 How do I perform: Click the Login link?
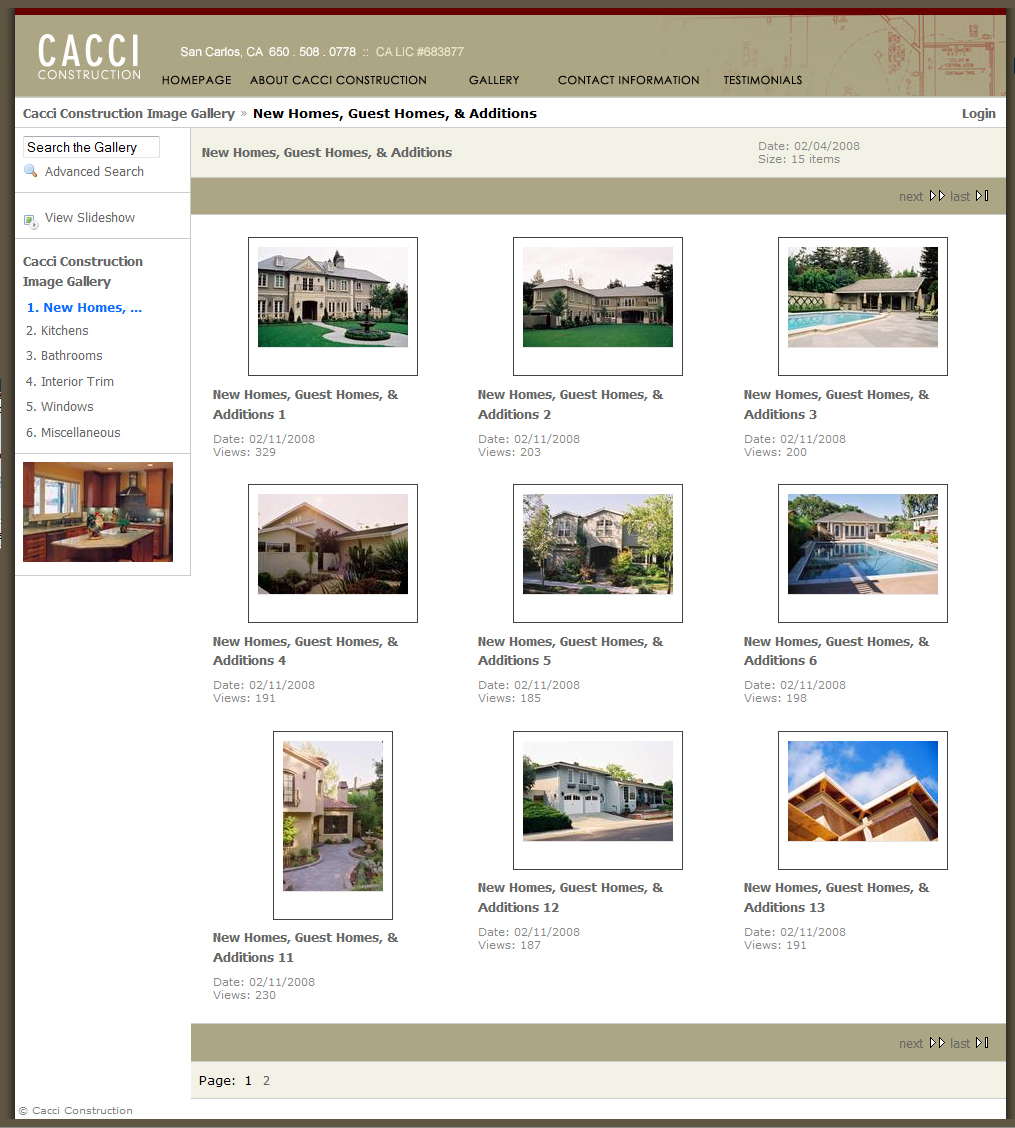pyautogui.click(x=978, y=113)
